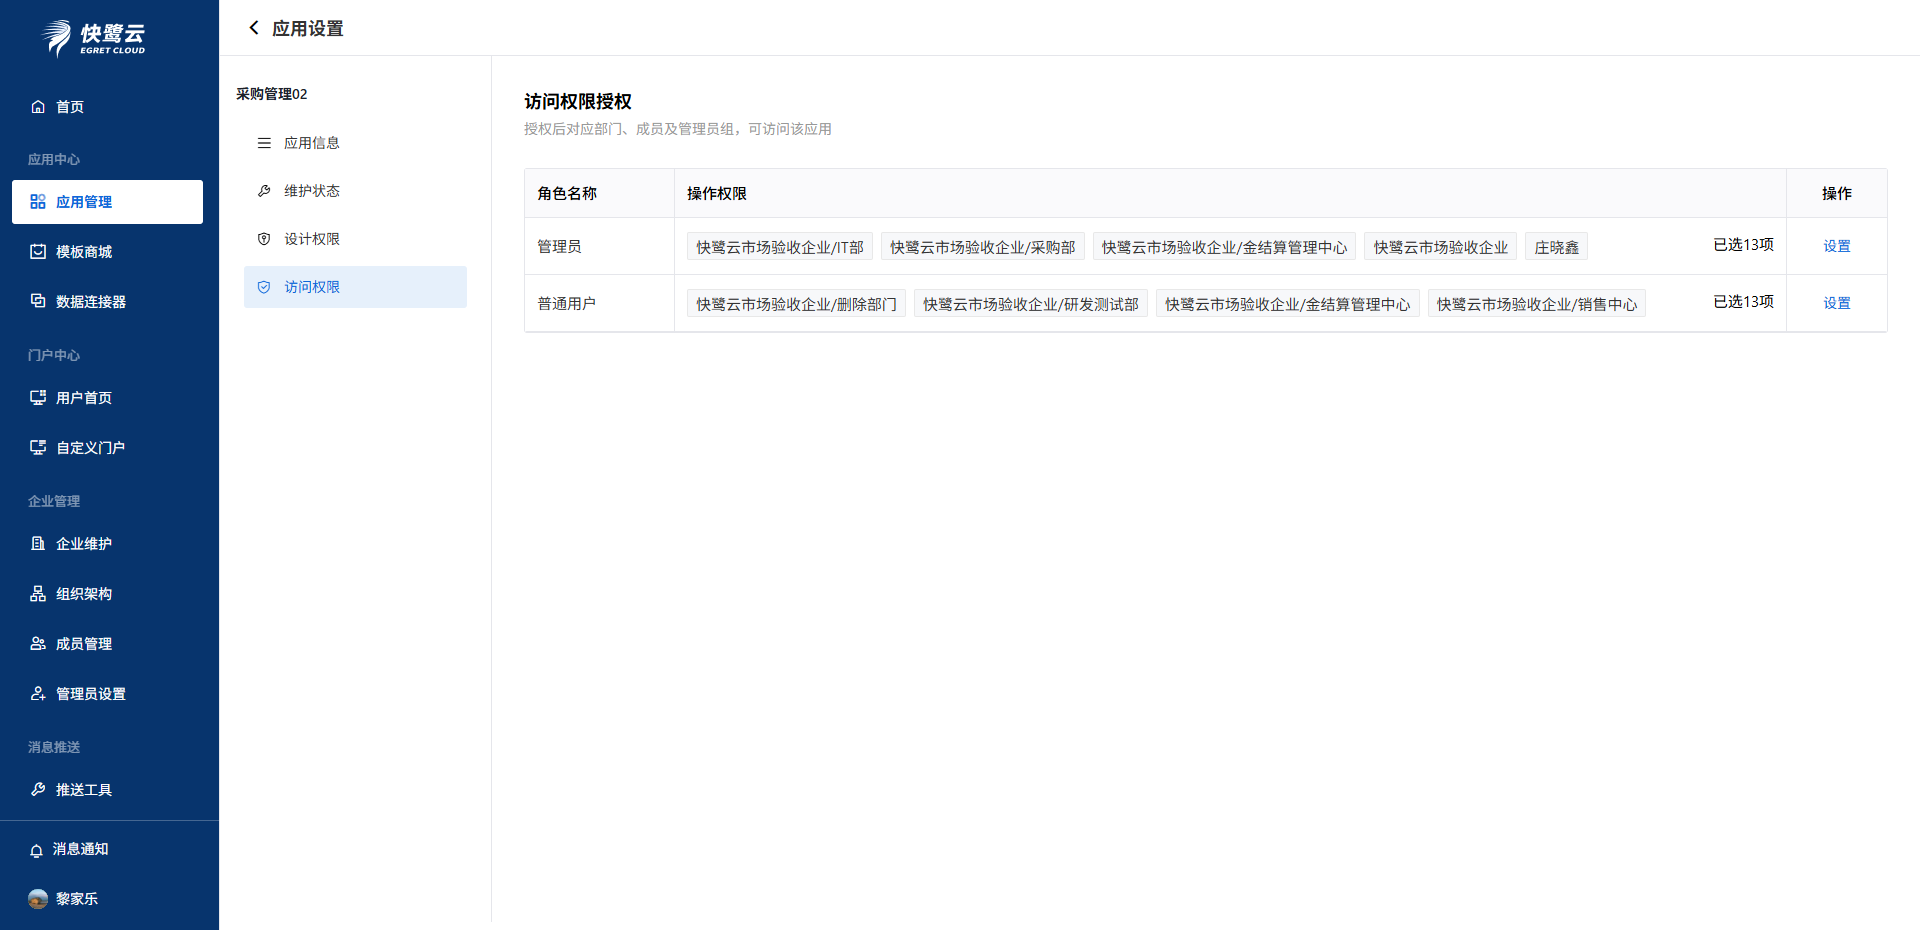Click the 快鹭云市场验收企业/IT部 tag

(779, 247)
